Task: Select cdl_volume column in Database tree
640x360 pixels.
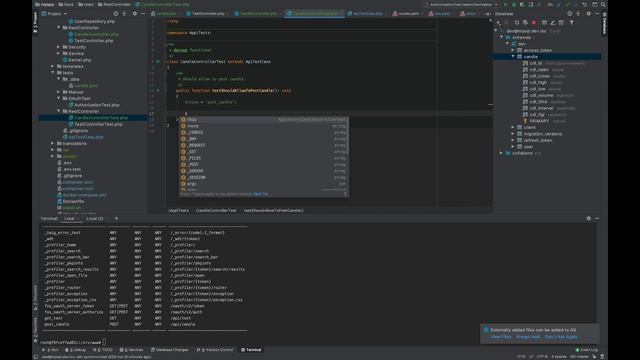Action: (x=541, y=95)
